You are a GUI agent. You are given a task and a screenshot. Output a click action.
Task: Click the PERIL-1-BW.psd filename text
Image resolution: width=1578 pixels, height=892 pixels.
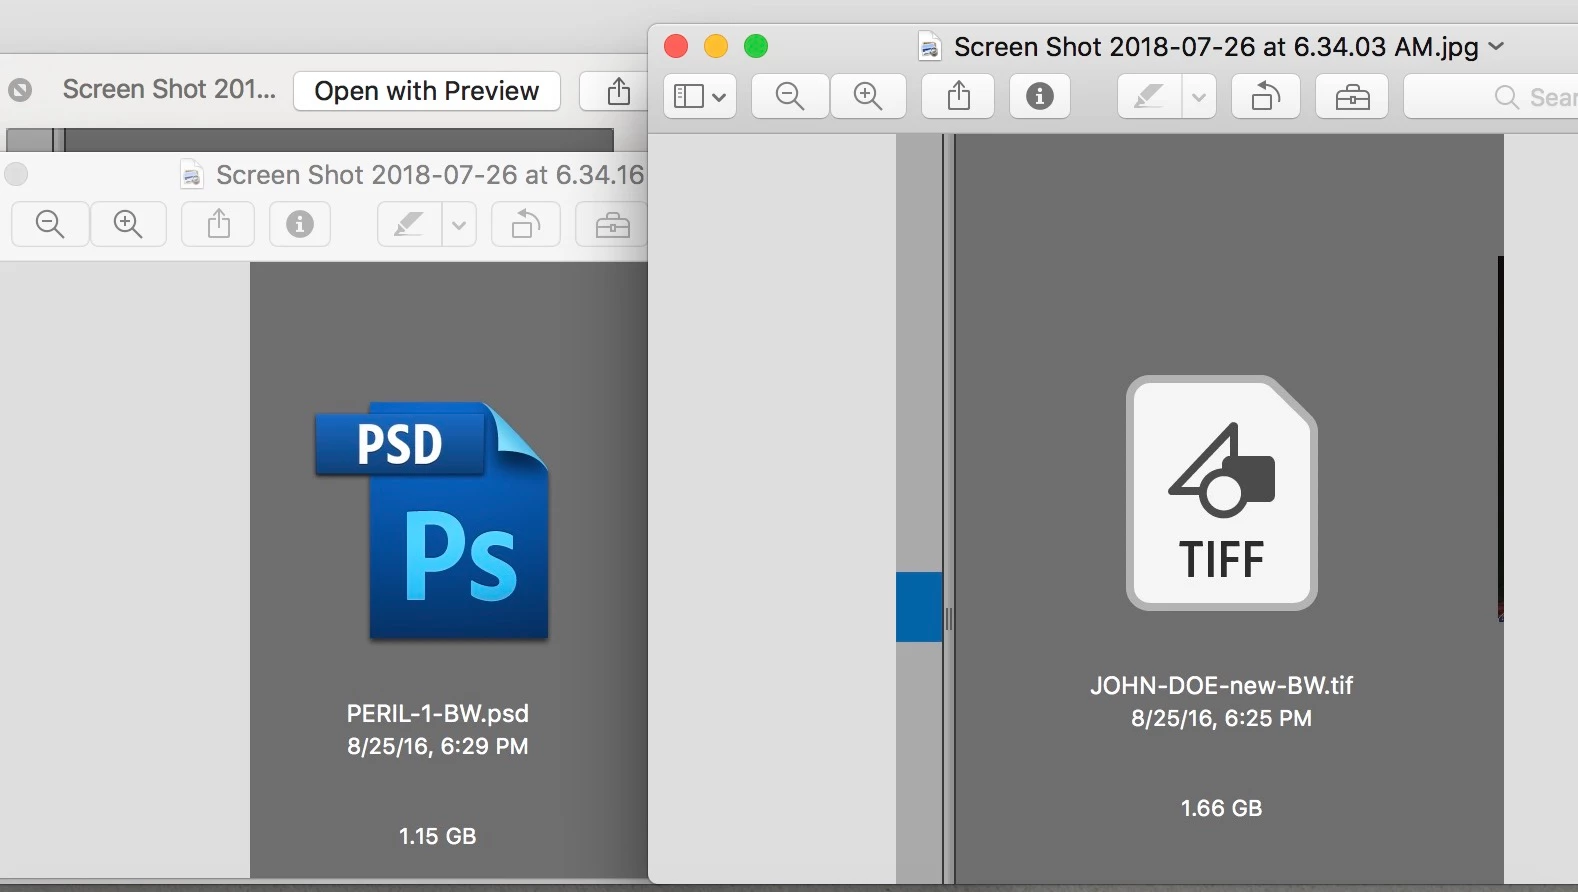pyautogui.click(x=438, y=713)
